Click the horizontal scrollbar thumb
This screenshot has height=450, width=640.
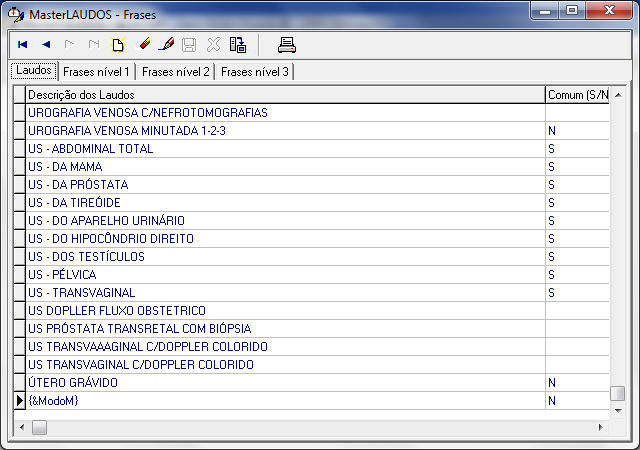40,428
